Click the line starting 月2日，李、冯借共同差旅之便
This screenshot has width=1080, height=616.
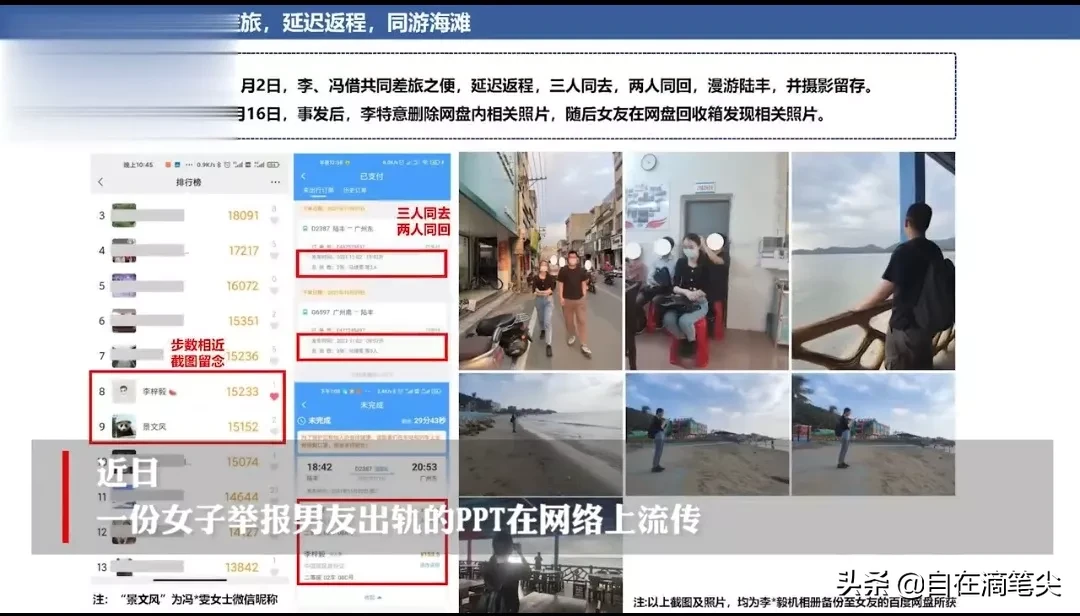pos(557,86)
